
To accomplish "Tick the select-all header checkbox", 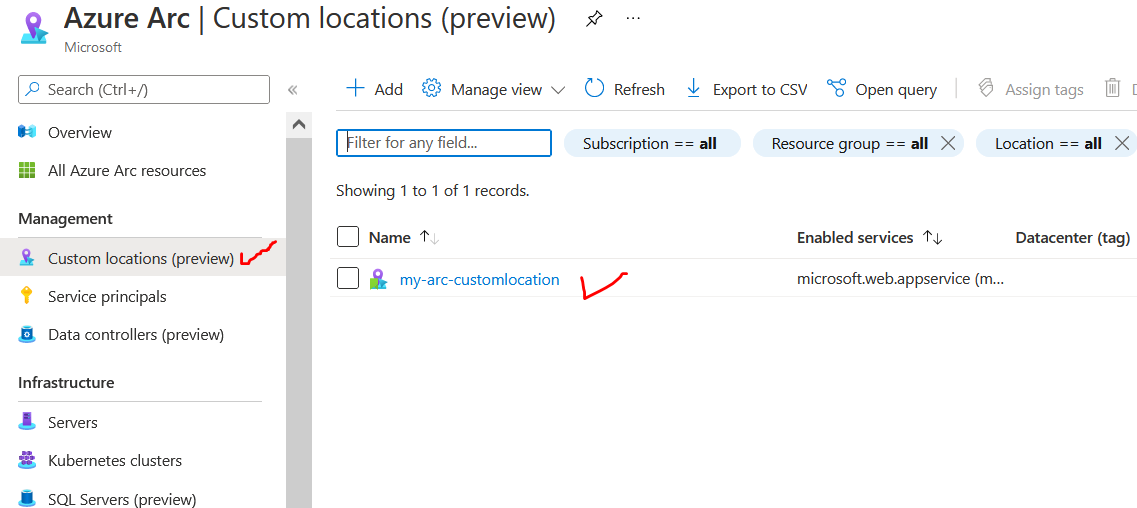I will pos(348,237).
